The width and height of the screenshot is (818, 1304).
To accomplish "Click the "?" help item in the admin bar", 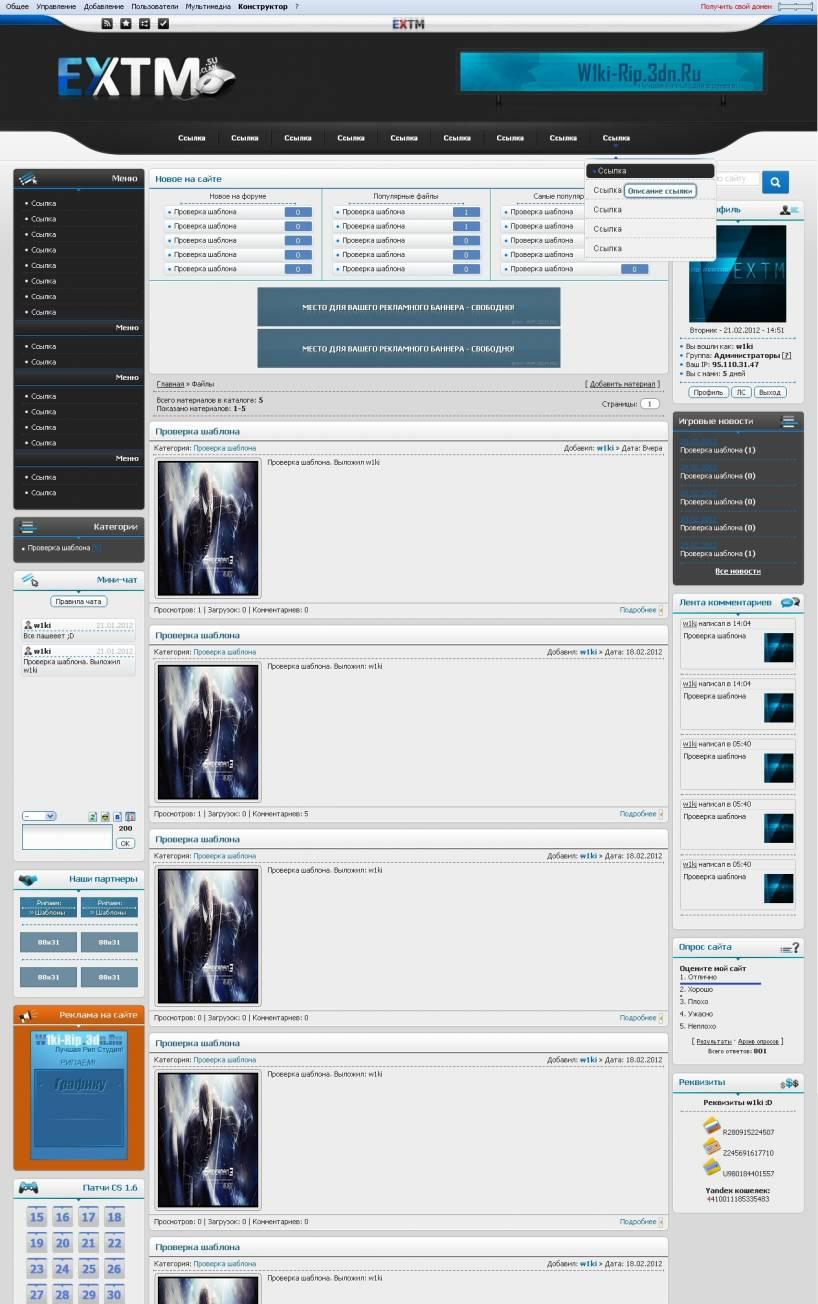I will pos(296,6).
